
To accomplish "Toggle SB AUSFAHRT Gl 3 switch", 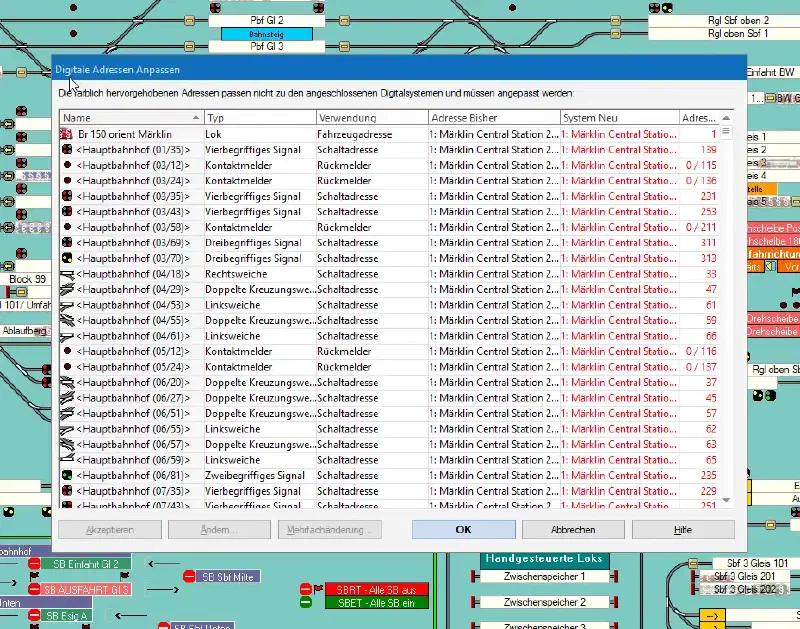I will pos(86,590).
